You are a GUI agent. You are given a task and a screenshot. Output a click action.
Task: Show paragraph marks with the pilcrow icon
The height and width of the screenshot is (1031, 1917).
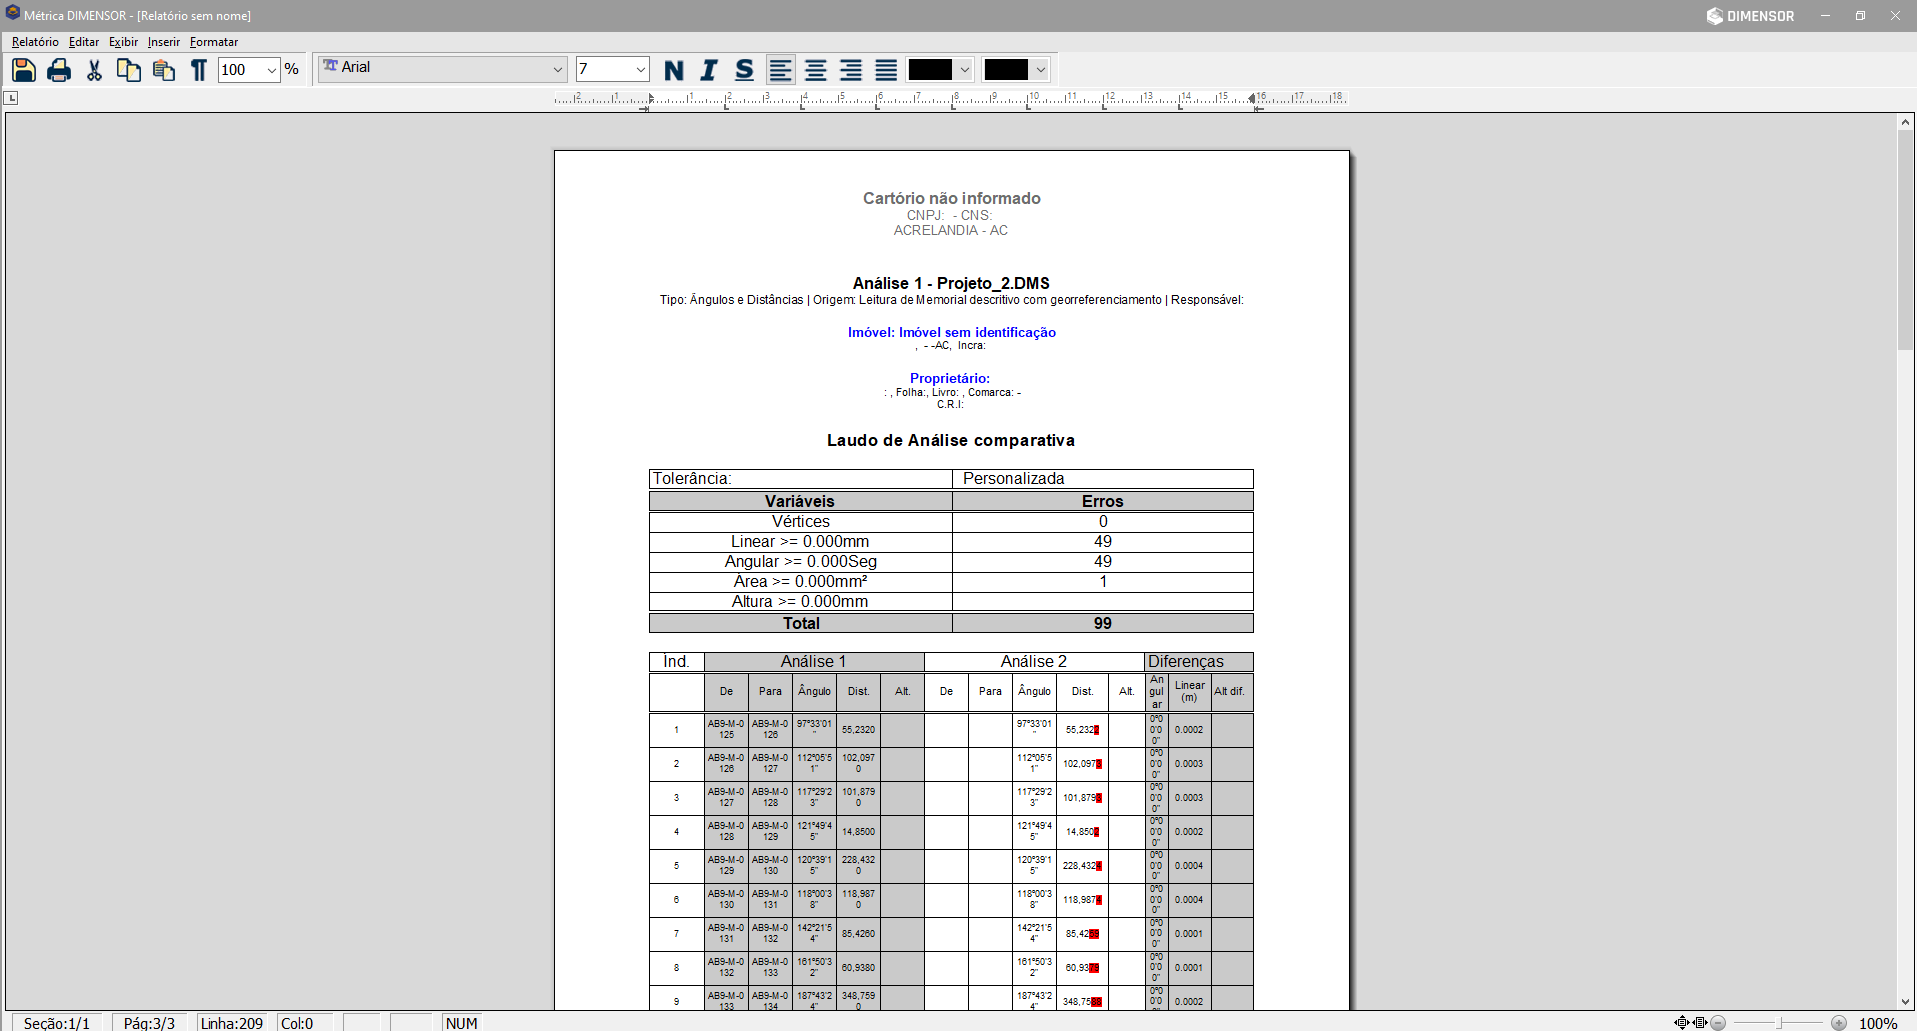pos(199,70)
